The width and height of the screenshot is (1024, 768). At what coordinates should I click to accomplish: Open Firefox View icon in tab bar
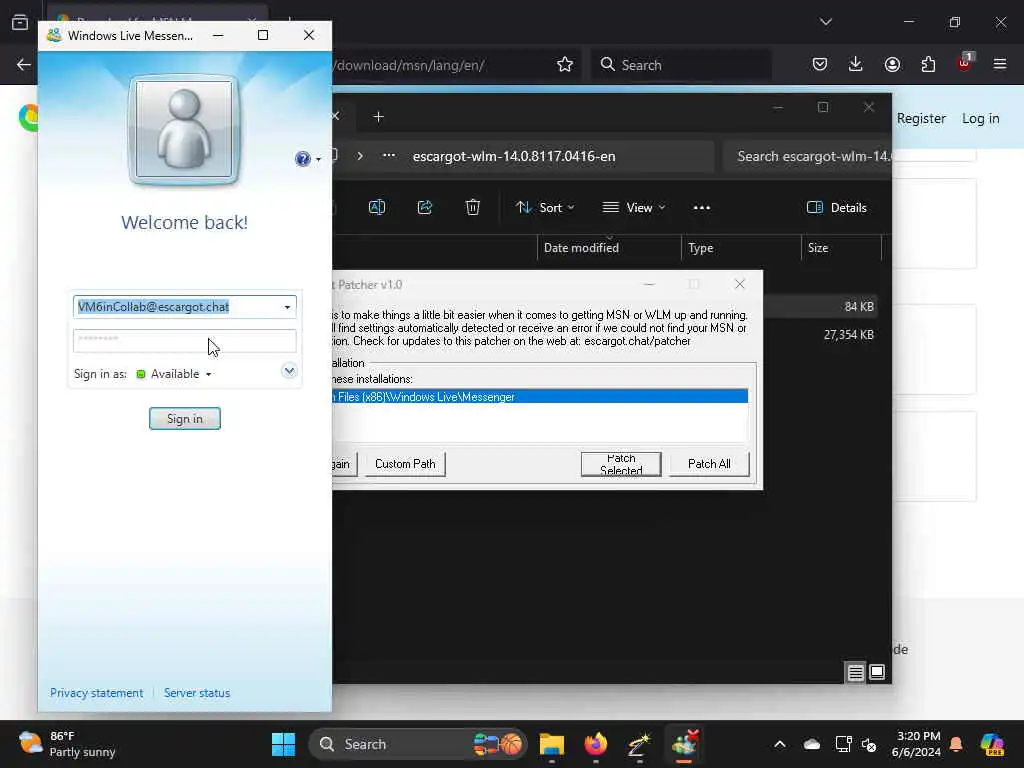[x=20, y=22]
